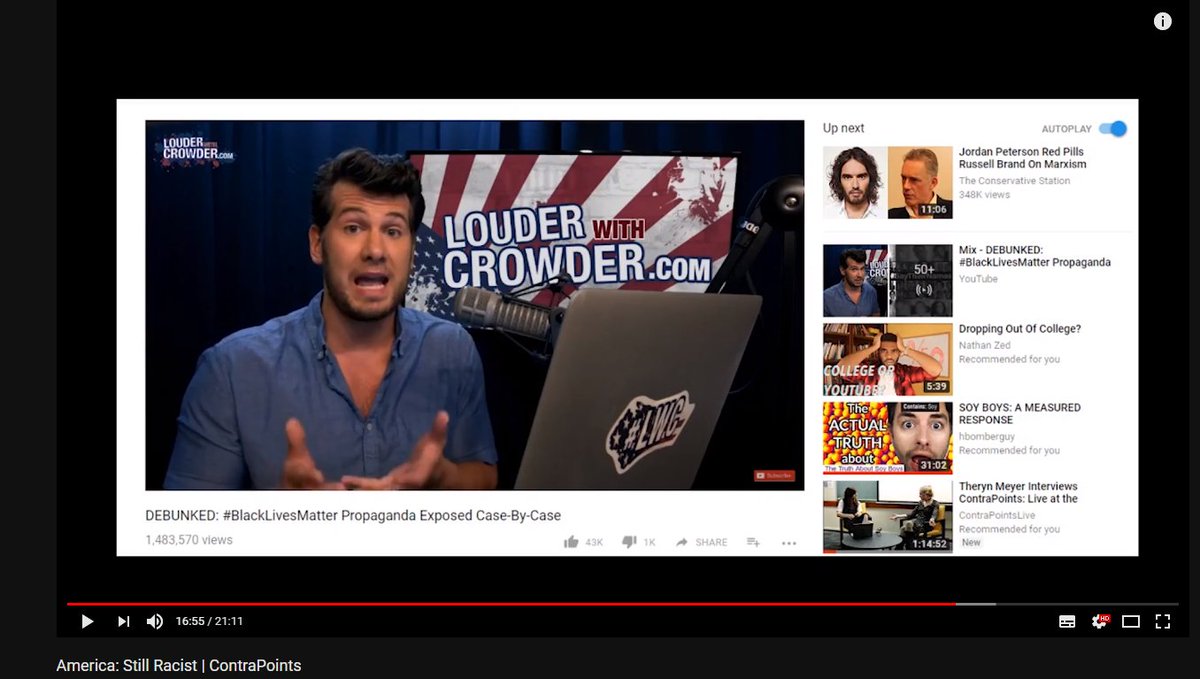The width and height of the screenshot is (1200, 679).
Task: Click the thumbs down dislike icon
Action: (x=629, y=542)
